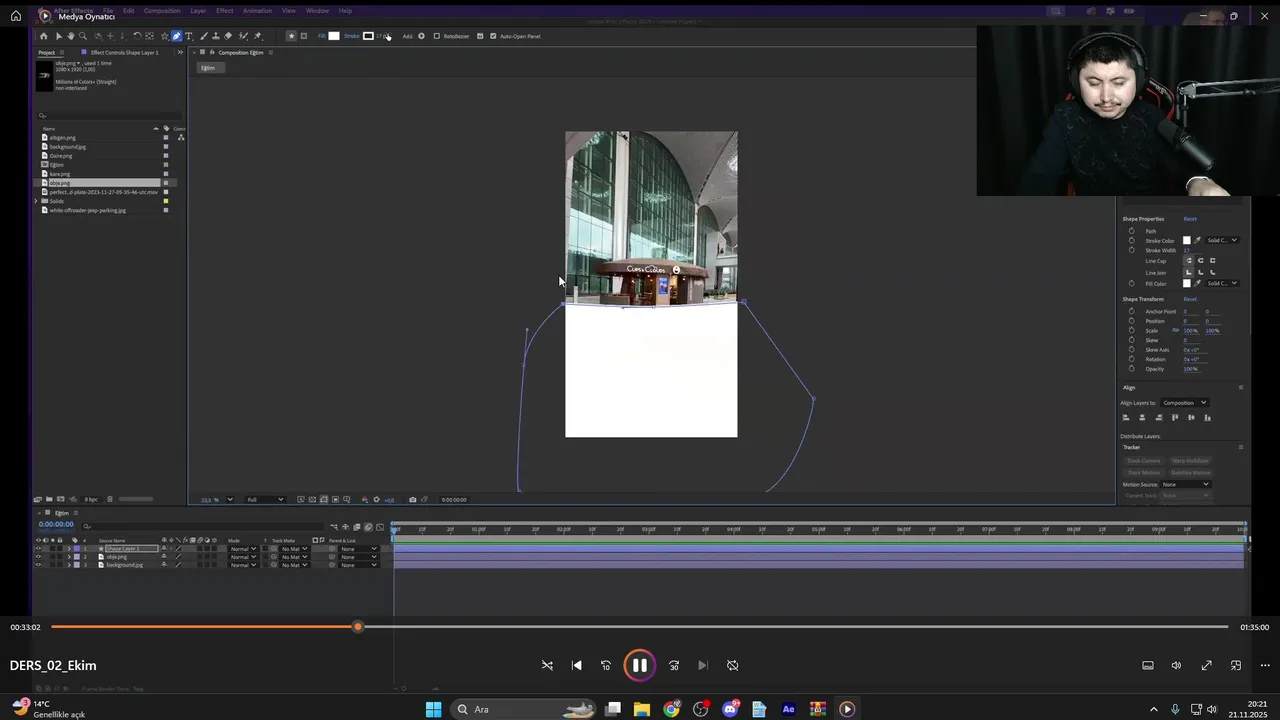Open After Effects from the taskbar
Image resolution: width=1280 pixels, height=720 pixels.
pyautogui.click(x=788, y=709)
